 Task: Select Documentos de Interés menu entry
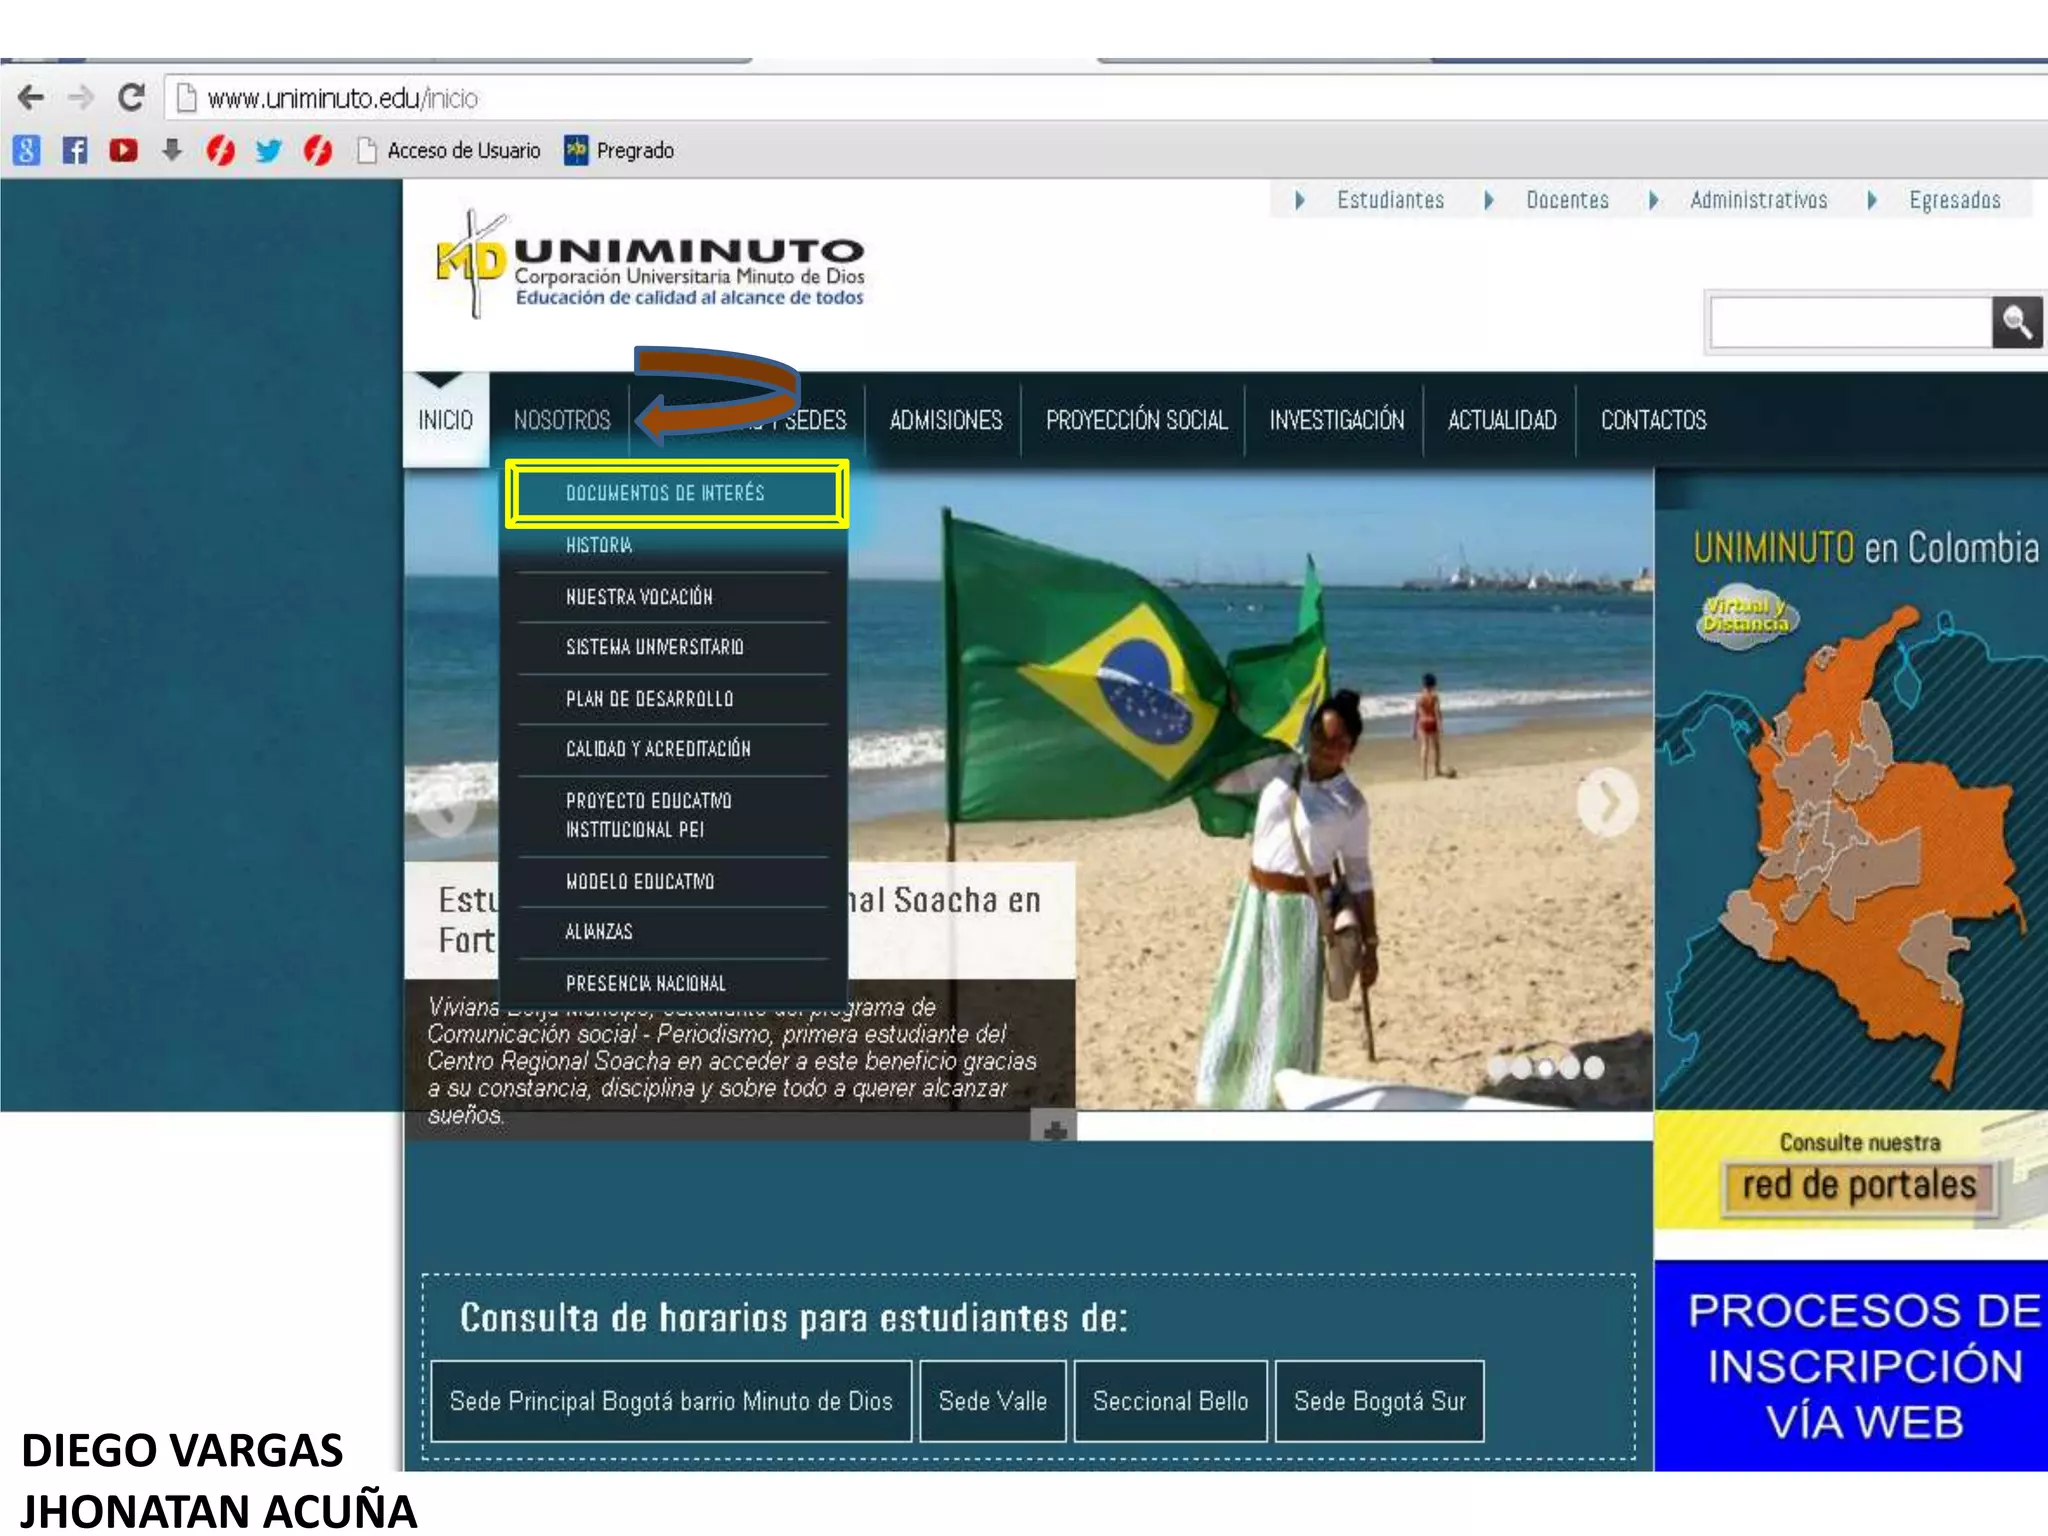pos(665,493)
